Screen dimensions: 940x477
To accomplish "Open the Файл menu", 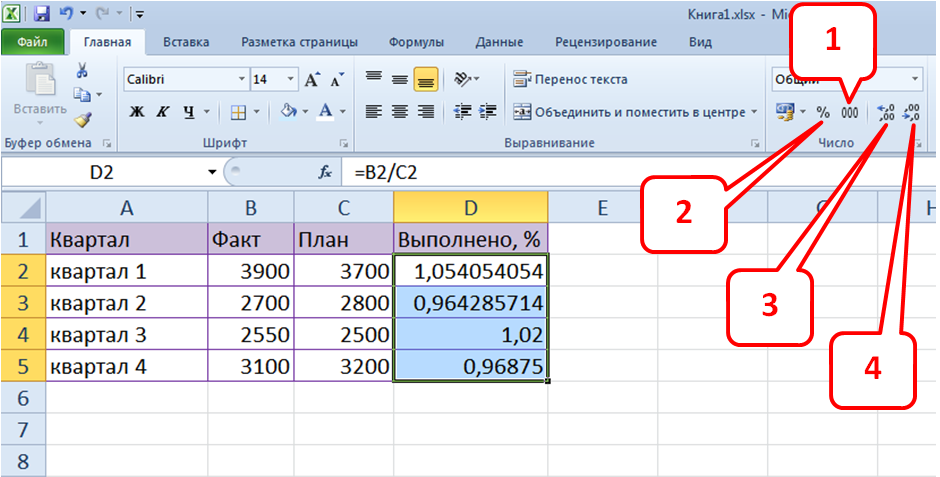I will click(32, 42).
